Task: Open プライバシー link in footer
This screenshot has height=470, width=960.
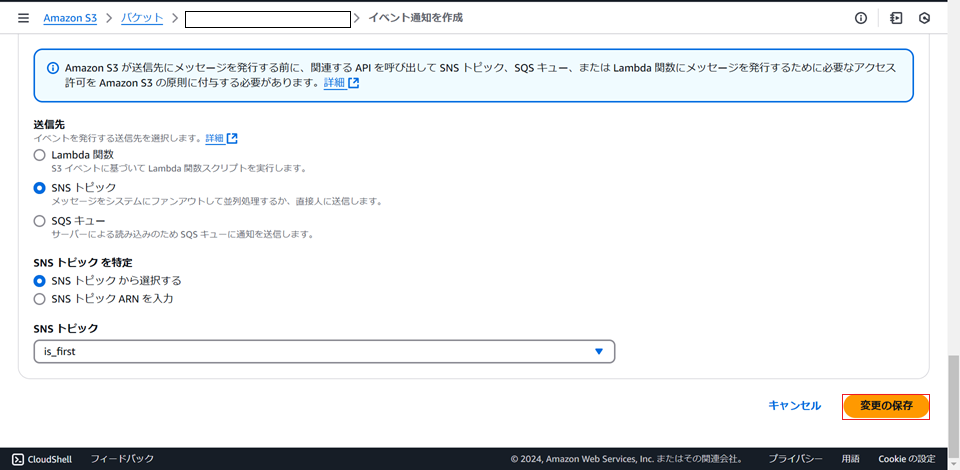Action: [795, 458]
